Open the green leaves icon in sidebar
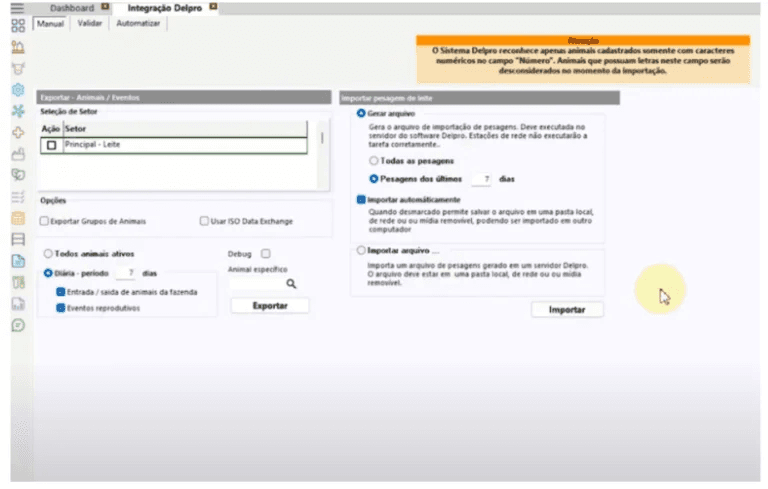The image size is (768, 489). 18,175
